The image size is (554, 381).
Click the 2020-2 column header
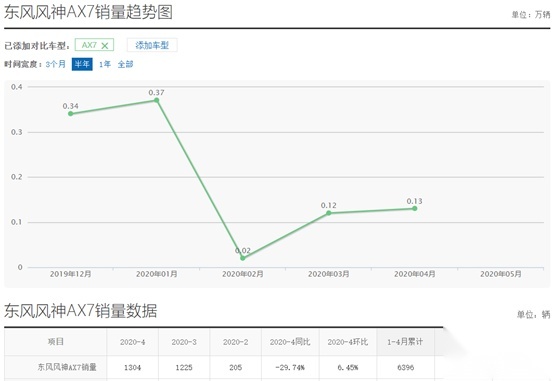tap(235, 342)
